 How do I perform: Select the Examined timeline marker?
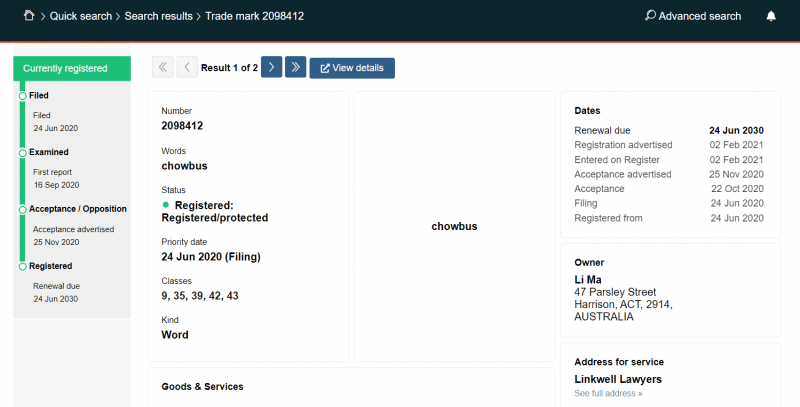point(22,153)
